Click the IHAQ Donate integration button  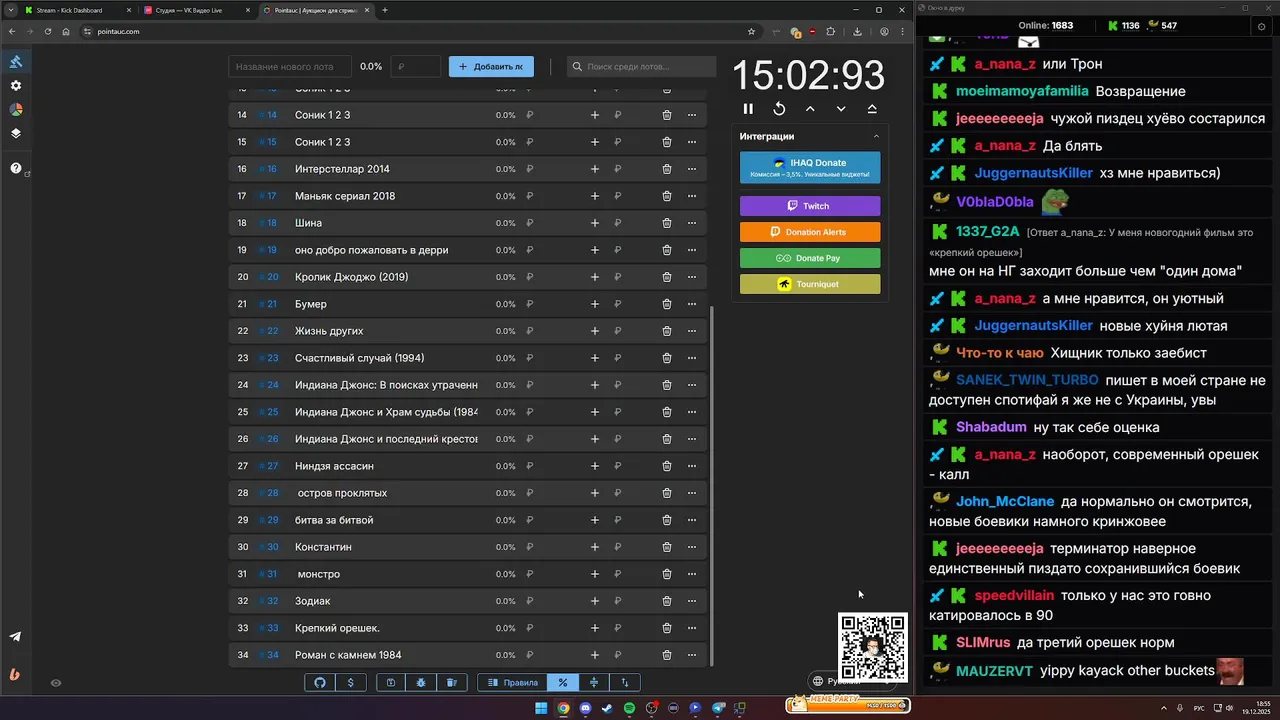810,168
